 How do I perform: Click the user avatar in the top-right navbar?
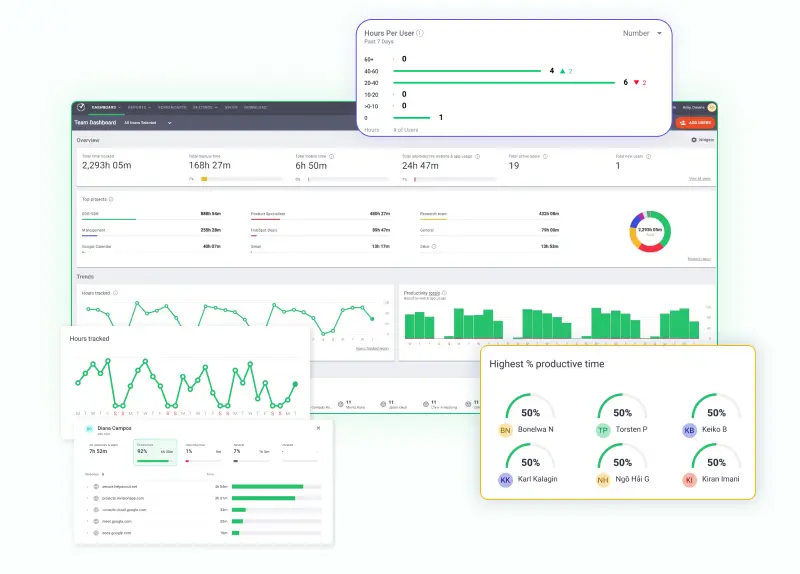pos(712,107)
